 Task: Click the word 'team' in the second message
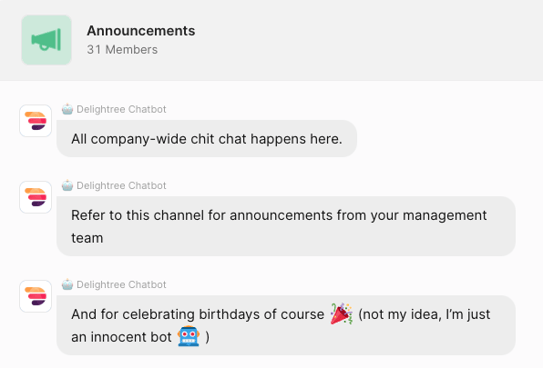87,238
